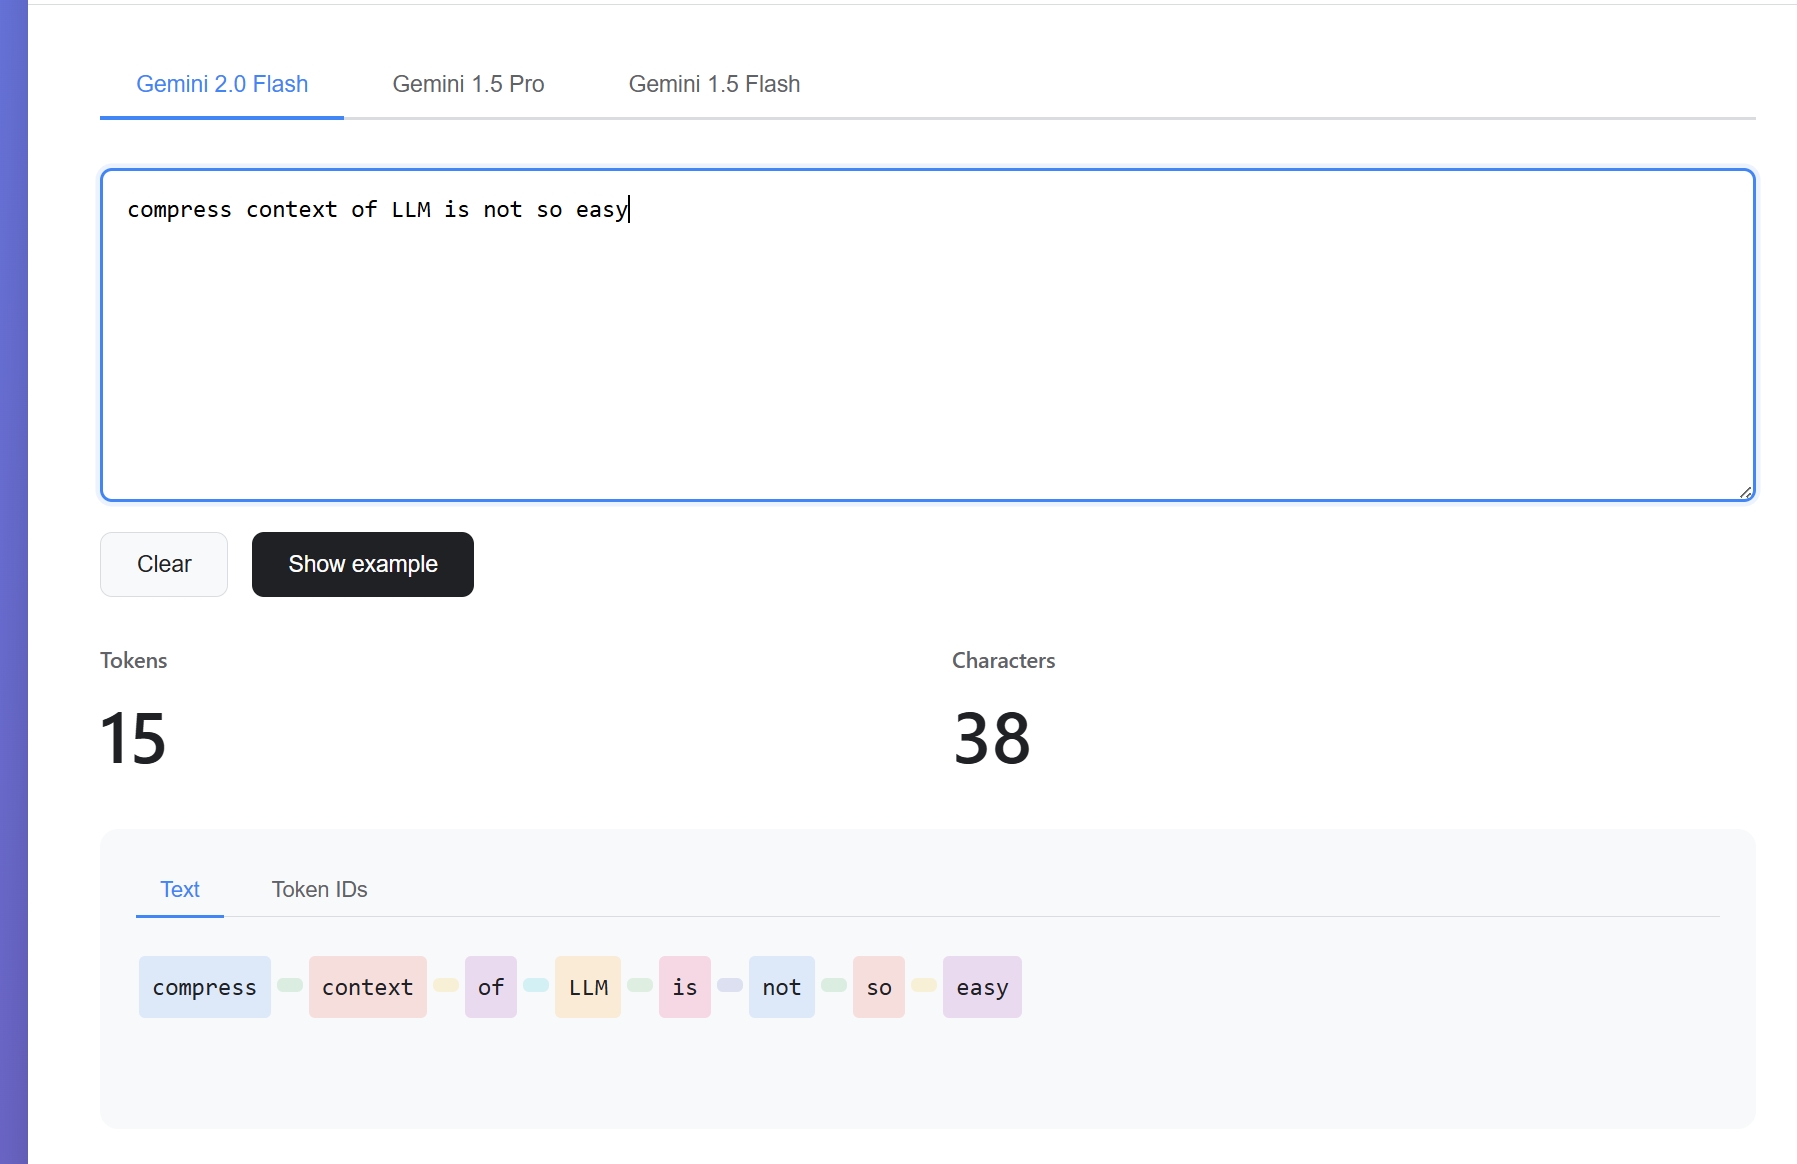Click the token count number 15
The image size is (1797, 1164).
pos(133,739)
